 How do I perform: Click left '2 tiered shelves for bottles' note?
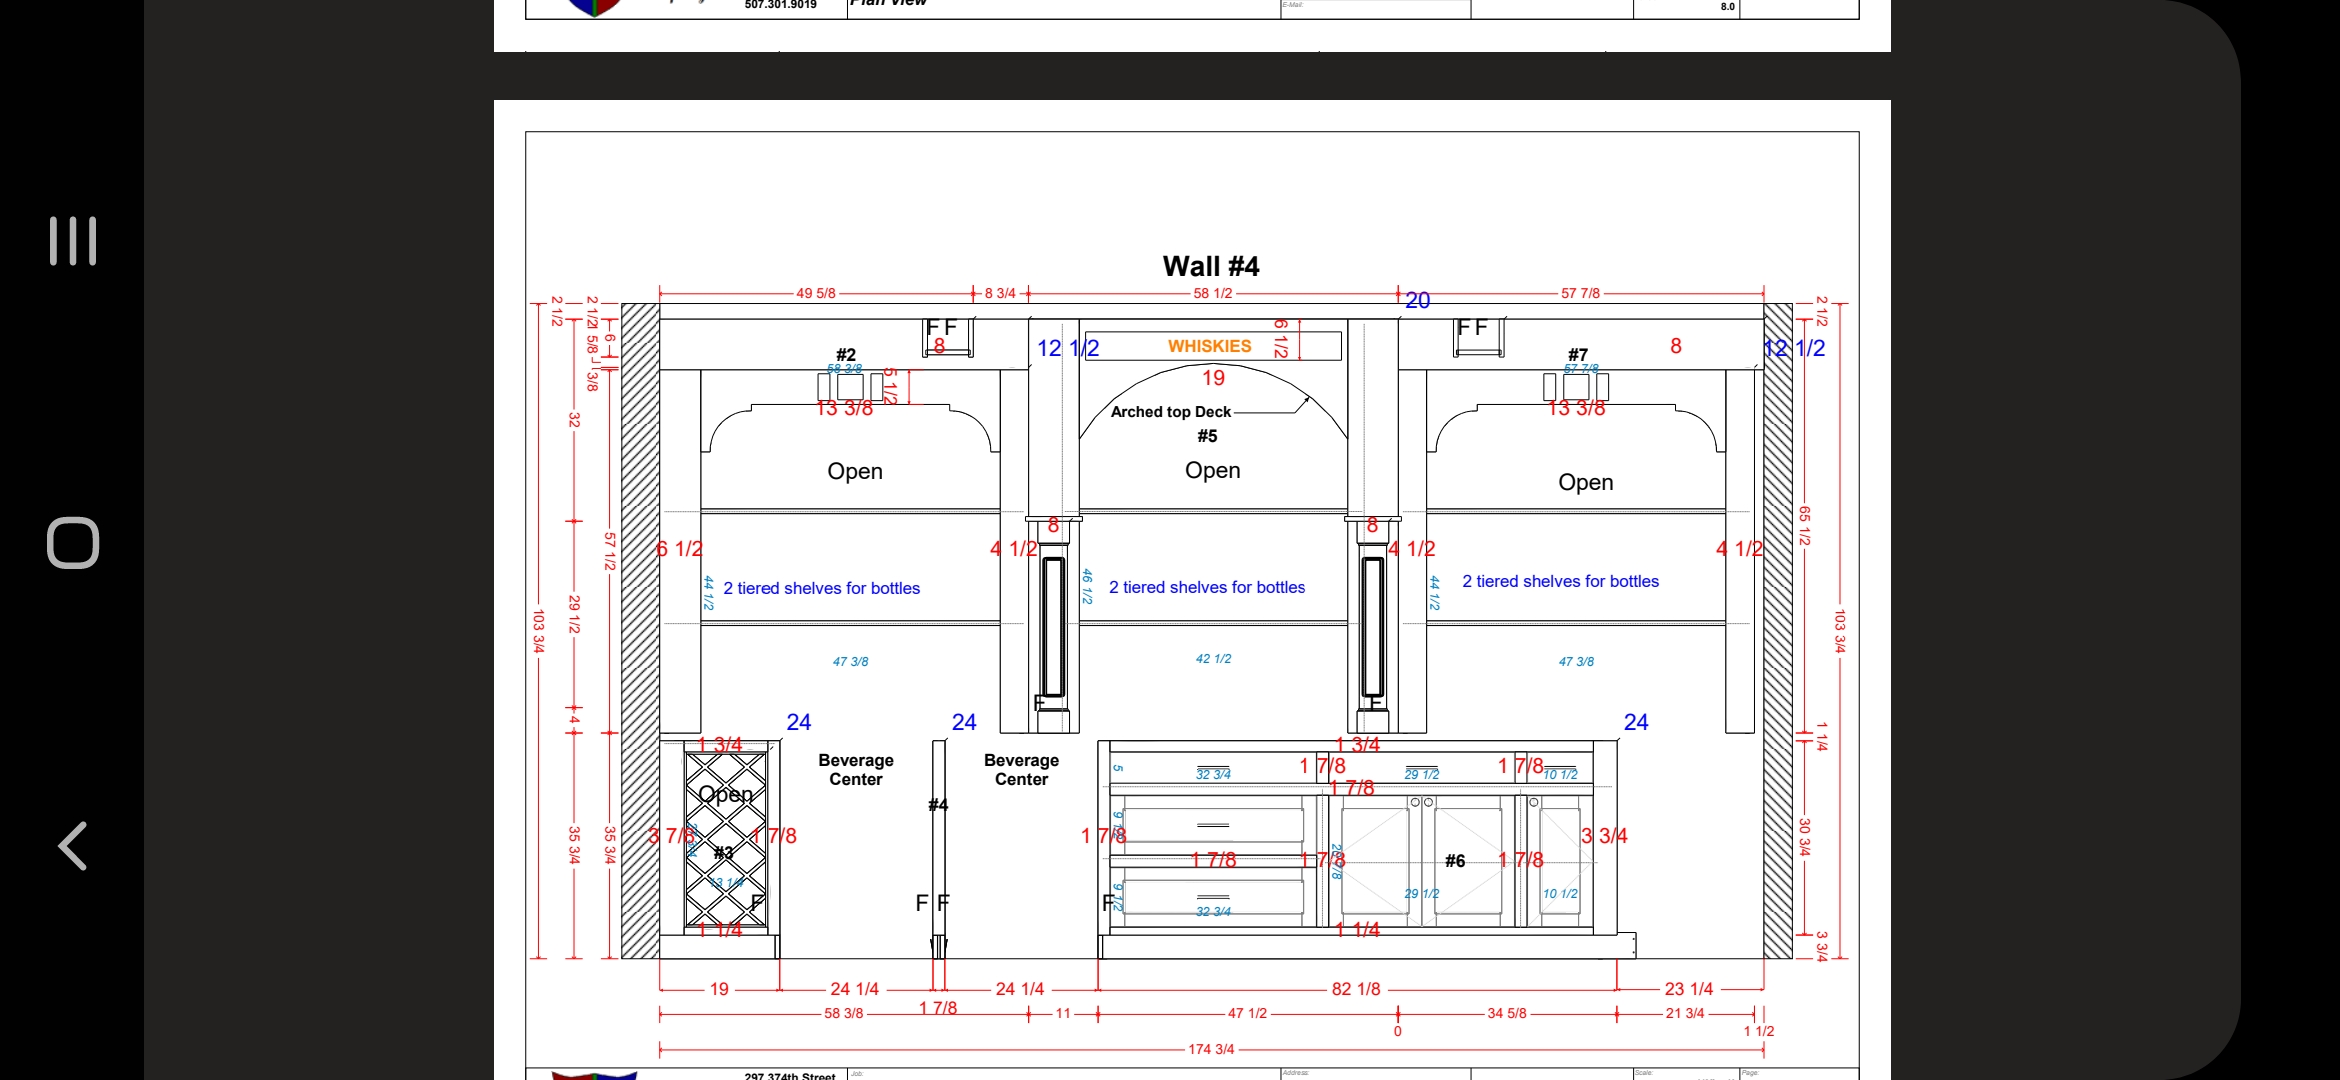[x=821, y=589]
